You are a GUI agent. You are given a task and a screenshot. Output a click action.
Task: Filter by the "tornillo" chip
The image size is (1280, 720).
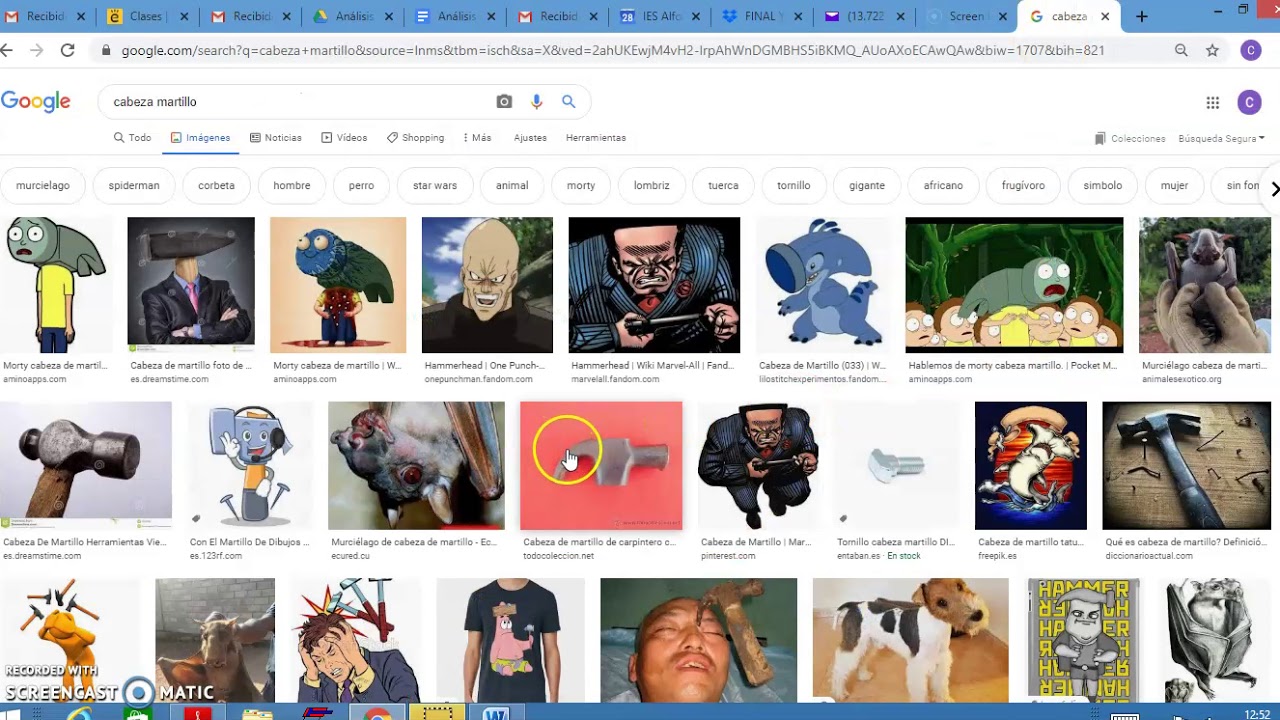coord(794,185)
